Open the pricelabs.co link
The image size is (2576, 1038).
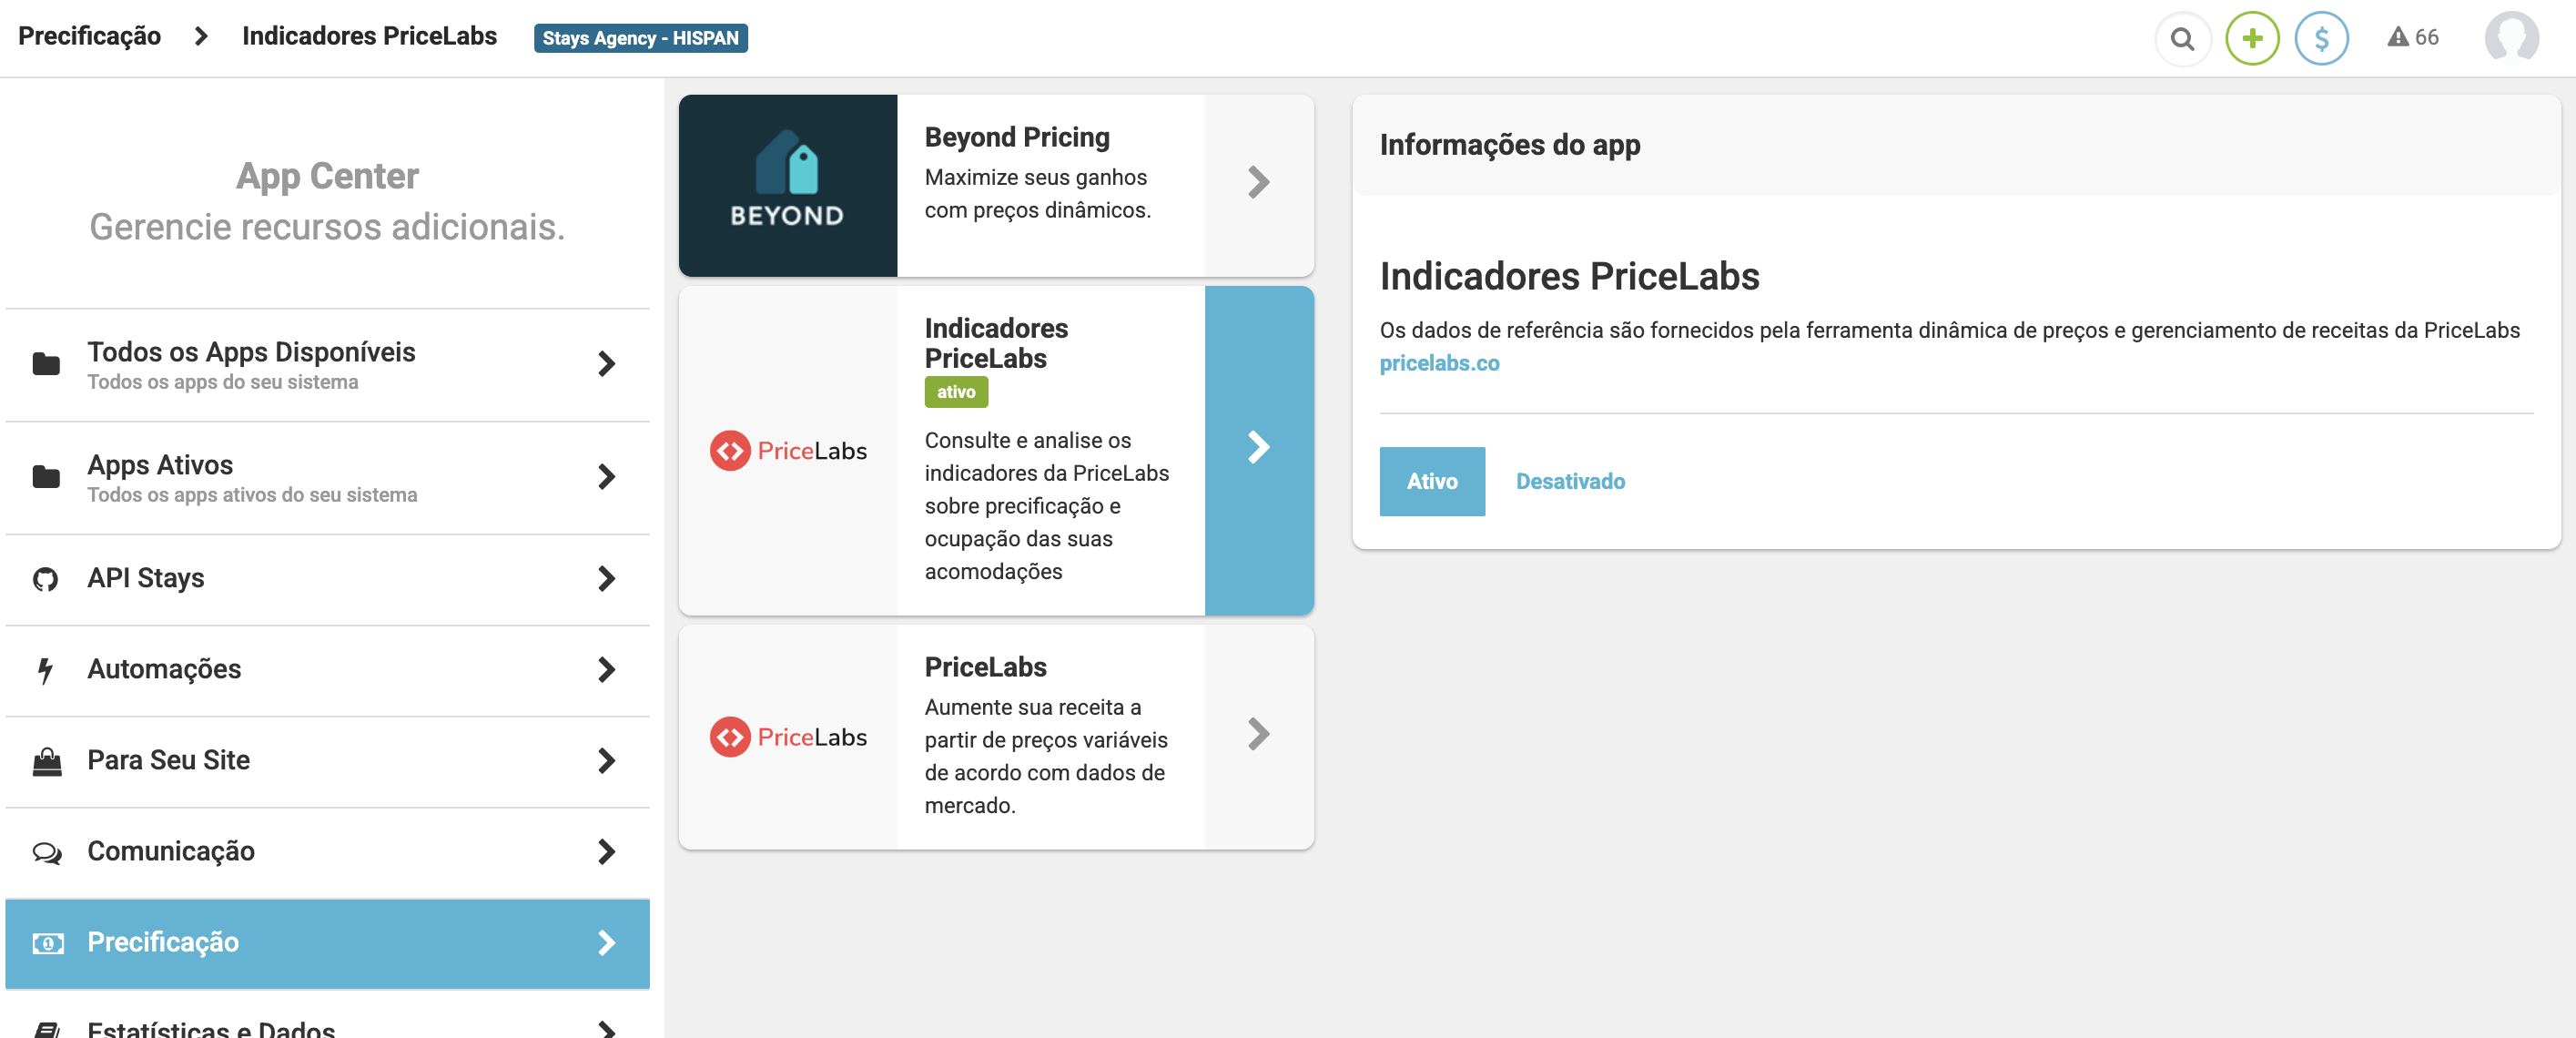coord(1438,363)
